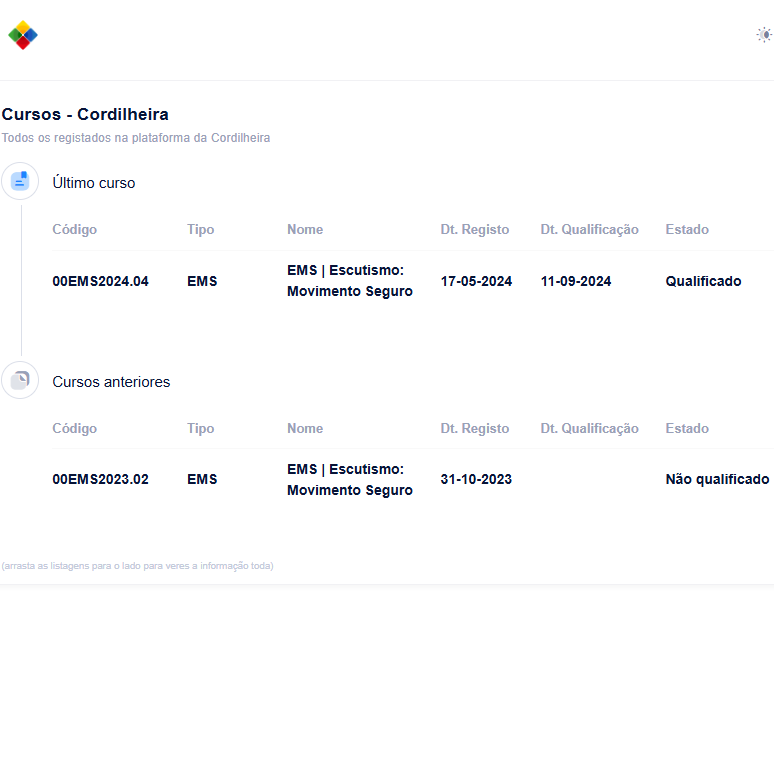Click Dt. Registo header in Último curso
The width and height of the screenshot is (774, 774).
point(474,230)
